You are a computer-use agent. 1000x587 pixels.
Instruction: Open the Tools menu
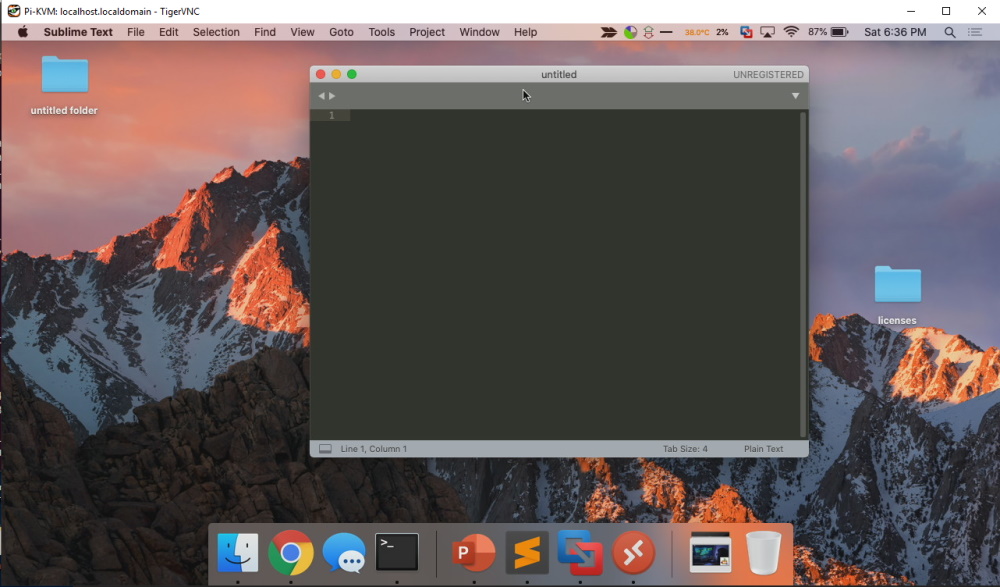pos(381,32)
